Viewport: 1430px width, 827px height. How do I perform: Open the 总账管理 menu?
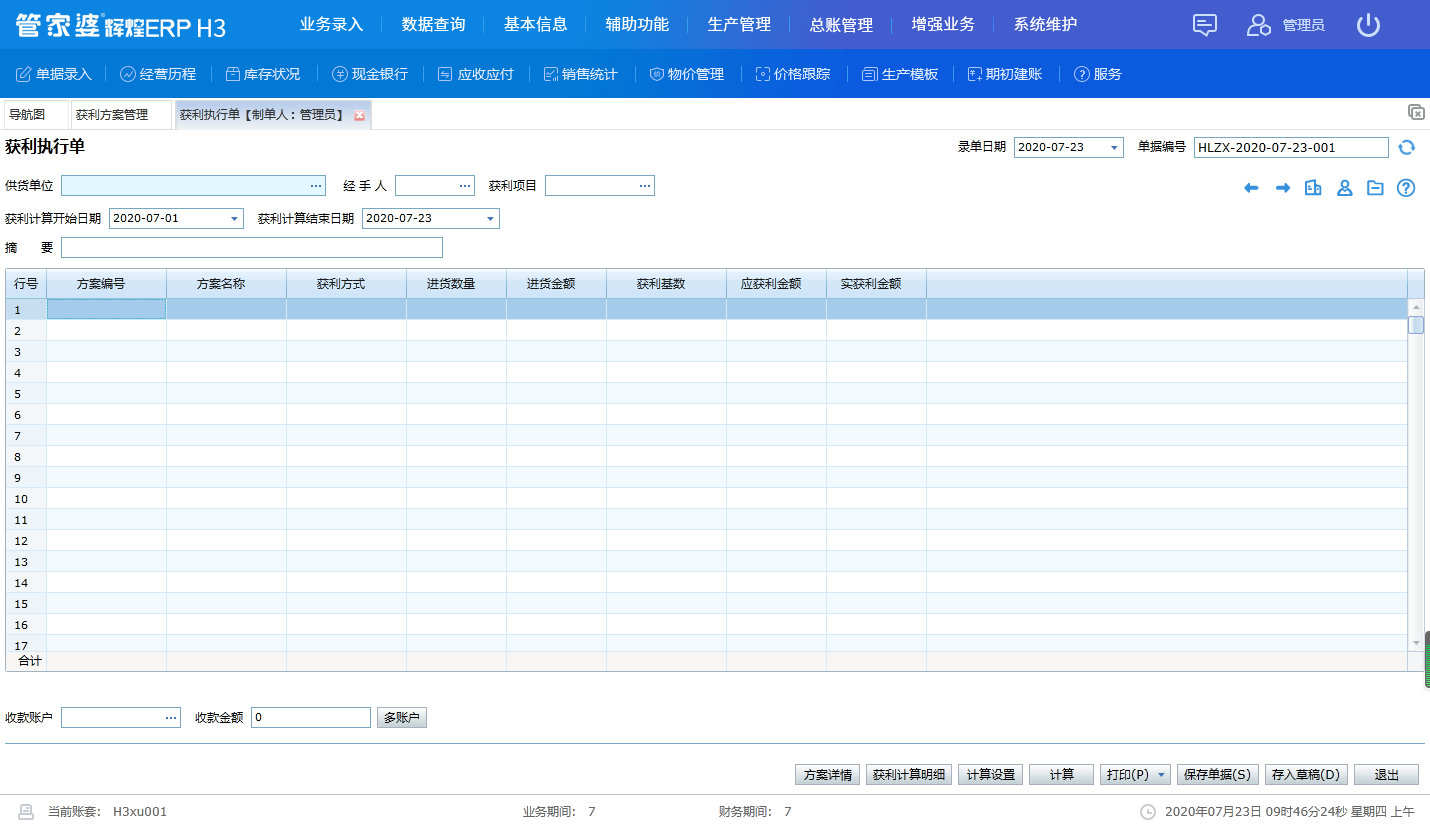click(842, 25)
